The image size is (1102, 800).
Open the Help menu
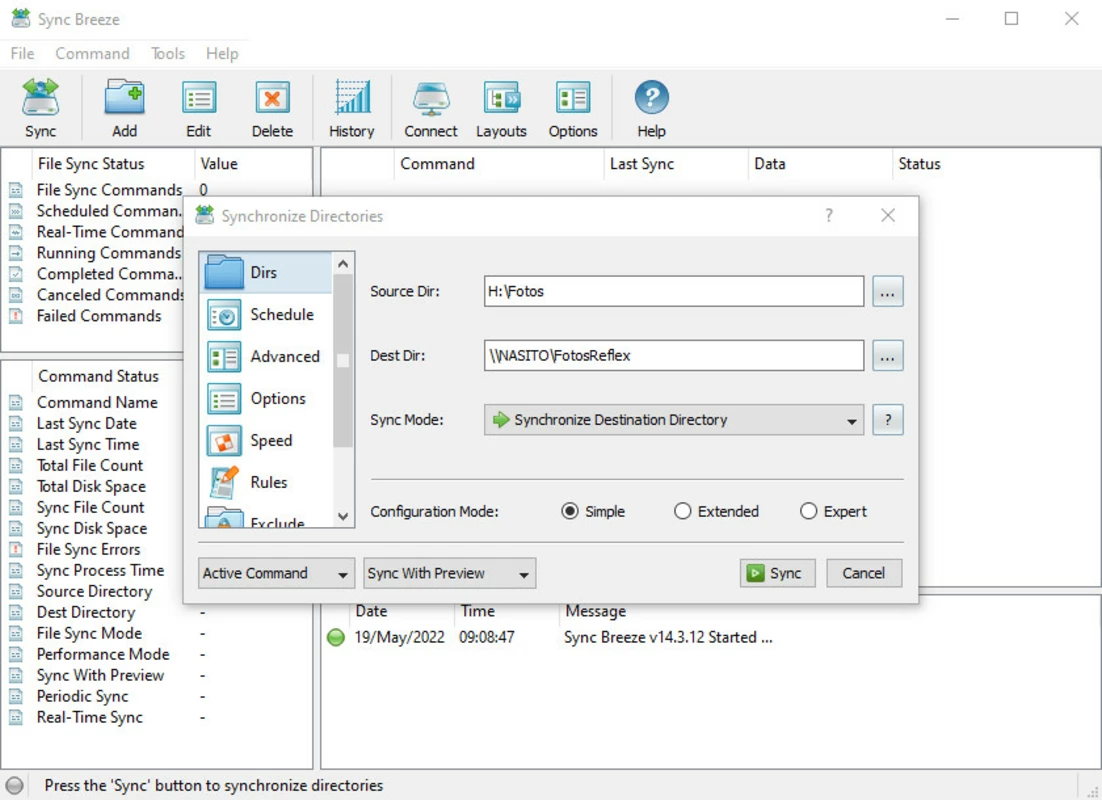coord(222,53)
